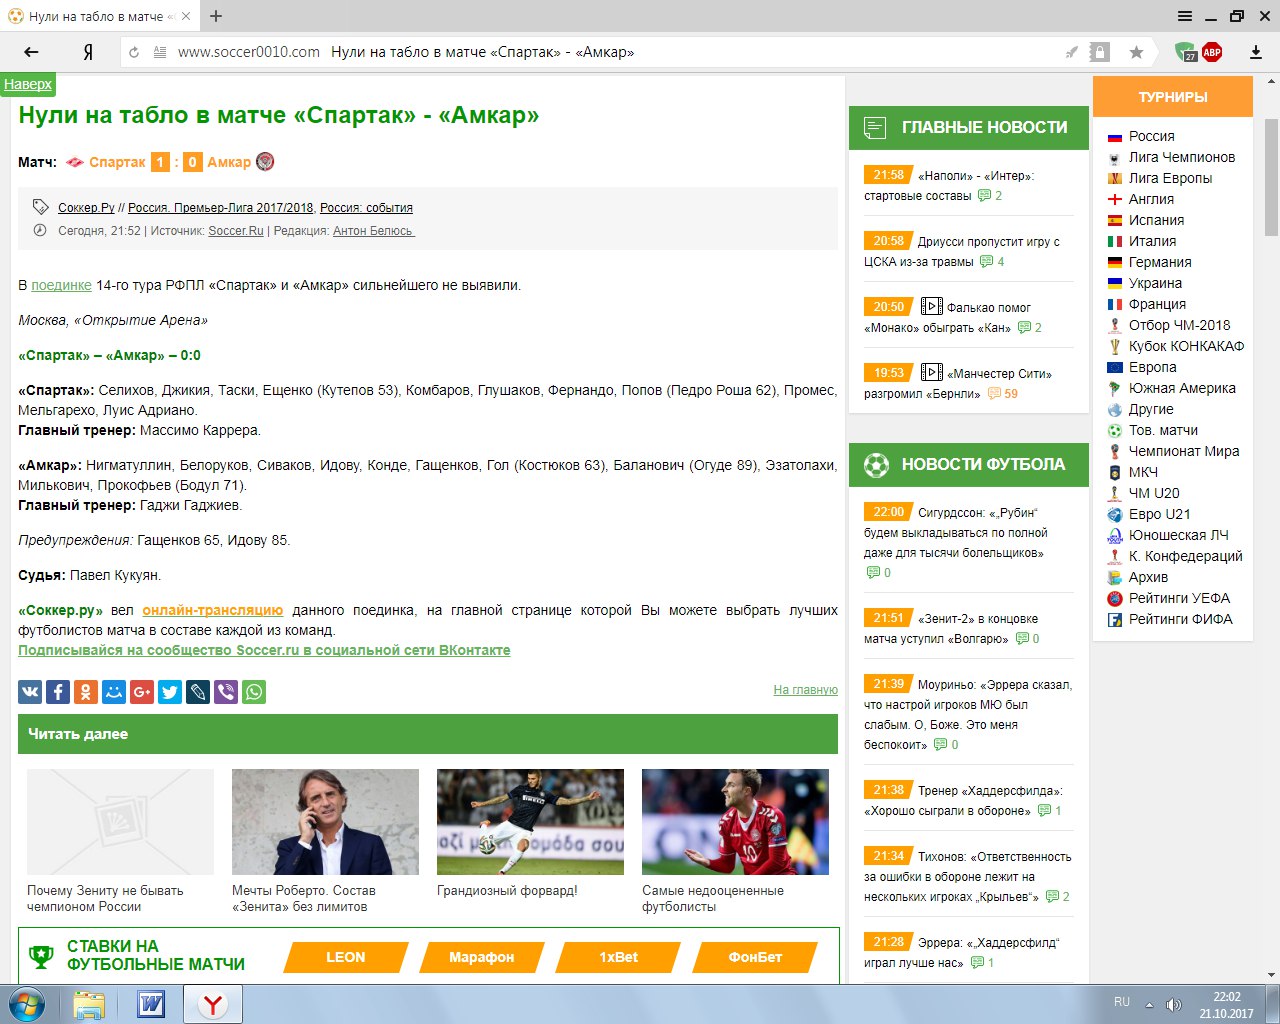The image size is (1280, 1024).
Task: Share the article via Viber
Action: coord(226,691)
